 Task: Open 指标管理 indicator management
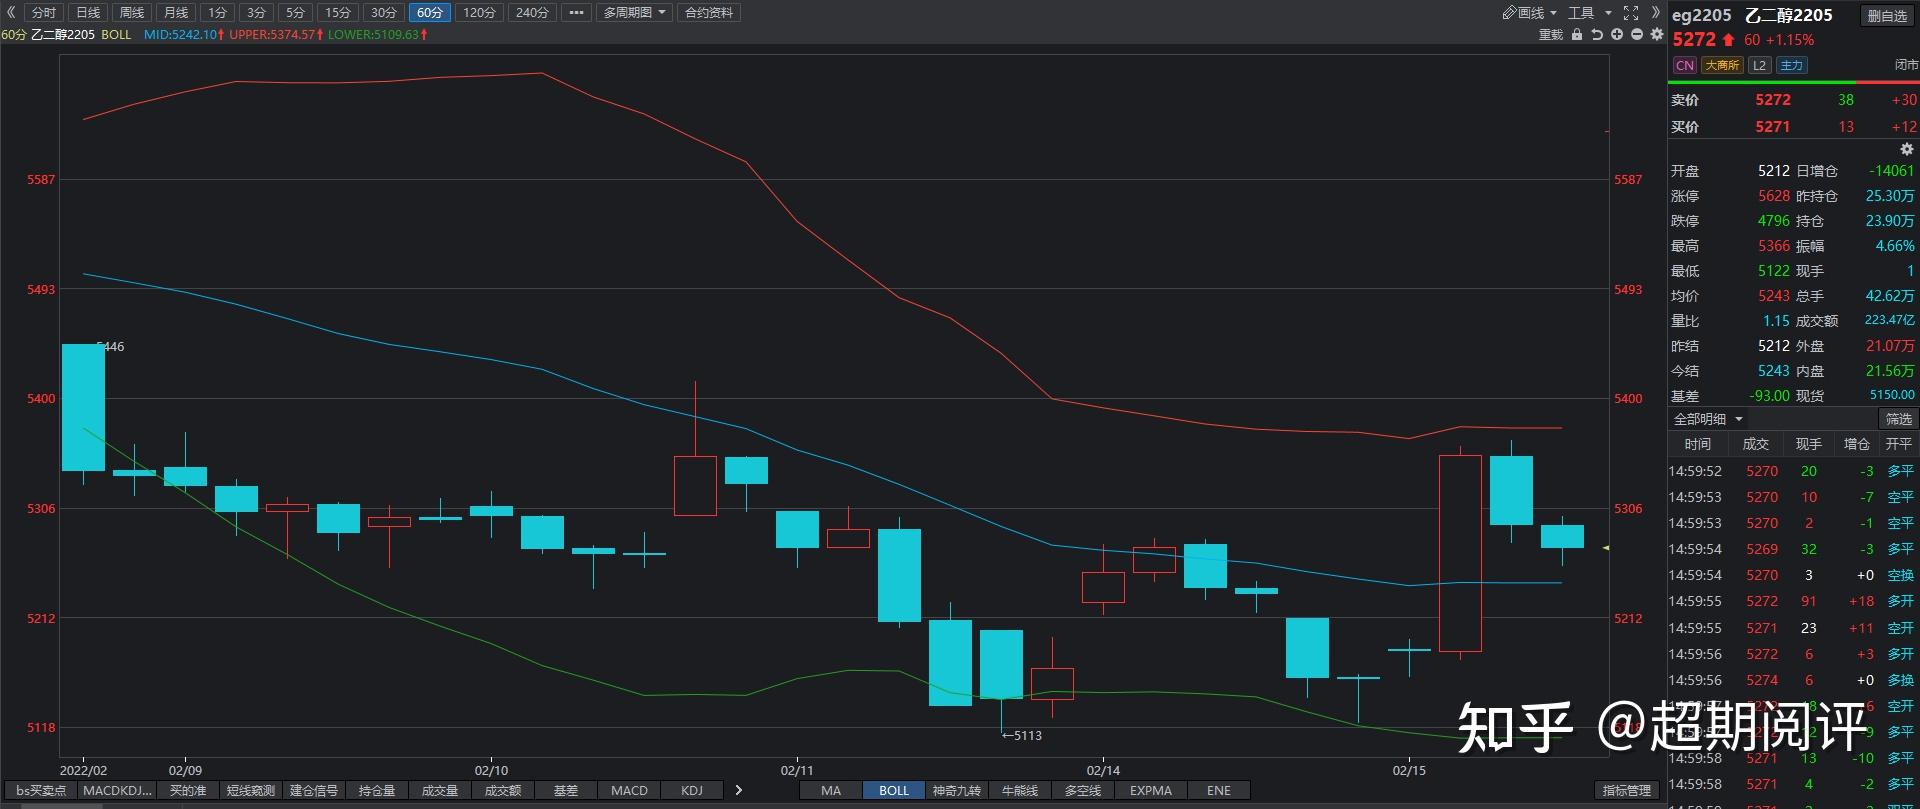click(1627, 790)
